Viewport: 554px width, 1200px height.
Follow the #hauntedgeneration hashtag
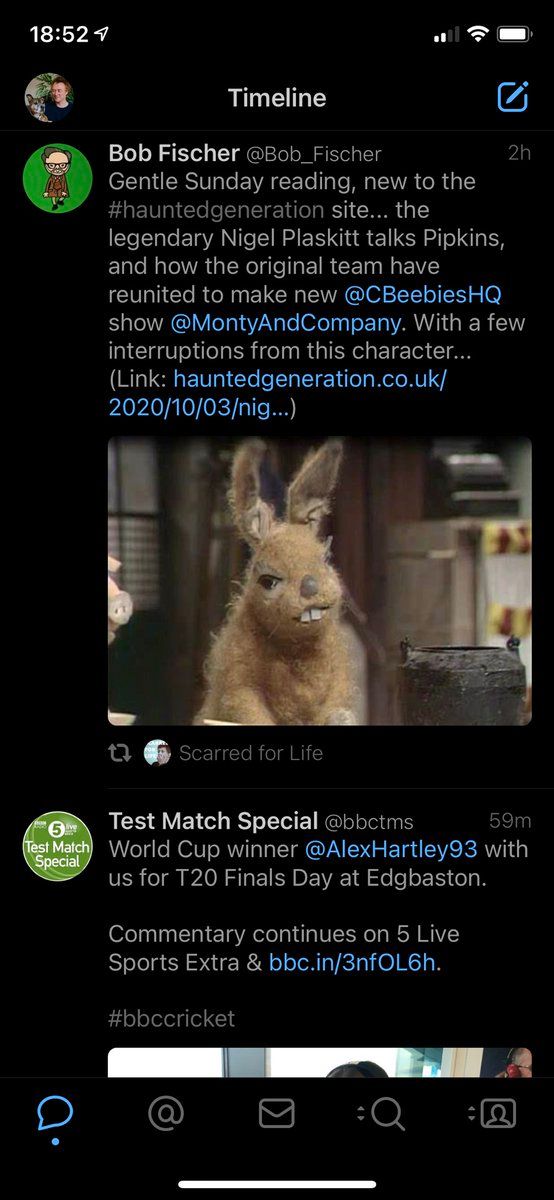[216, 210]
